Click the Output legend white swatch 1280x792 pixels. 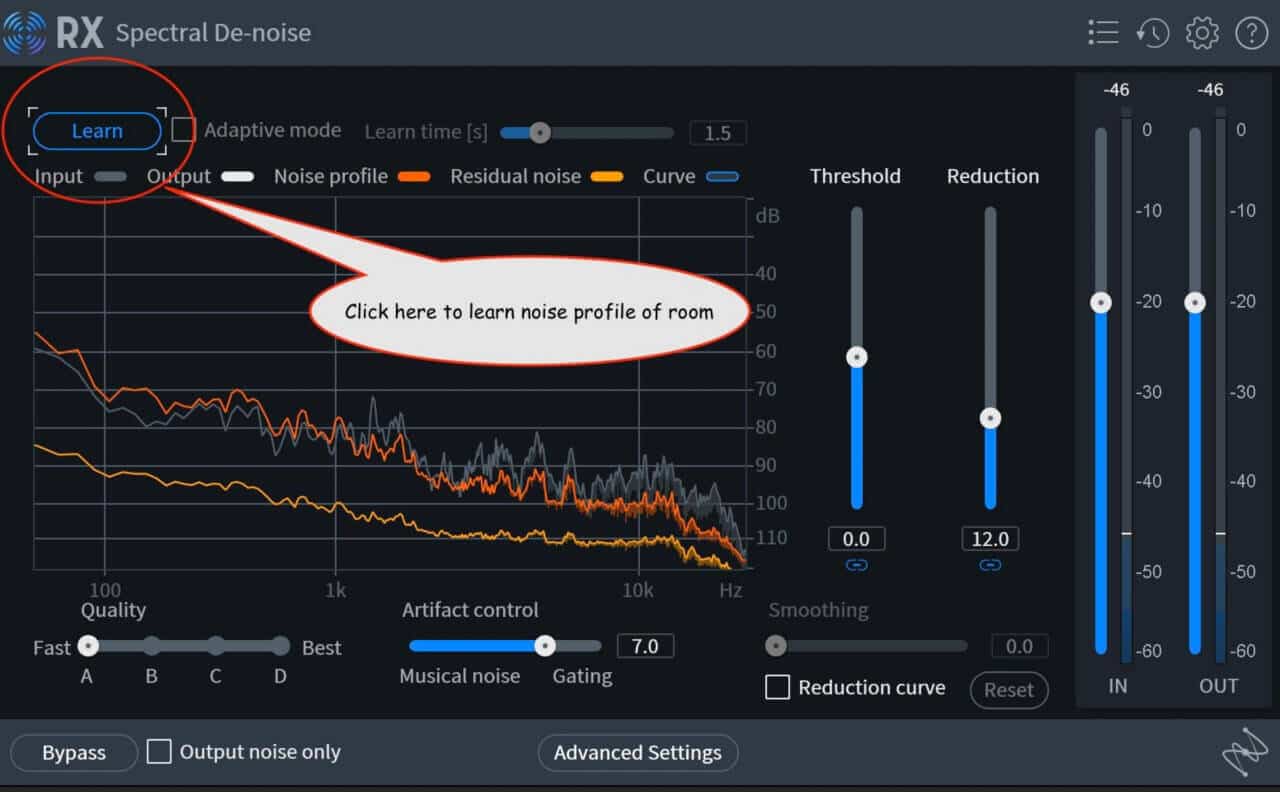[x=237, y=177]
